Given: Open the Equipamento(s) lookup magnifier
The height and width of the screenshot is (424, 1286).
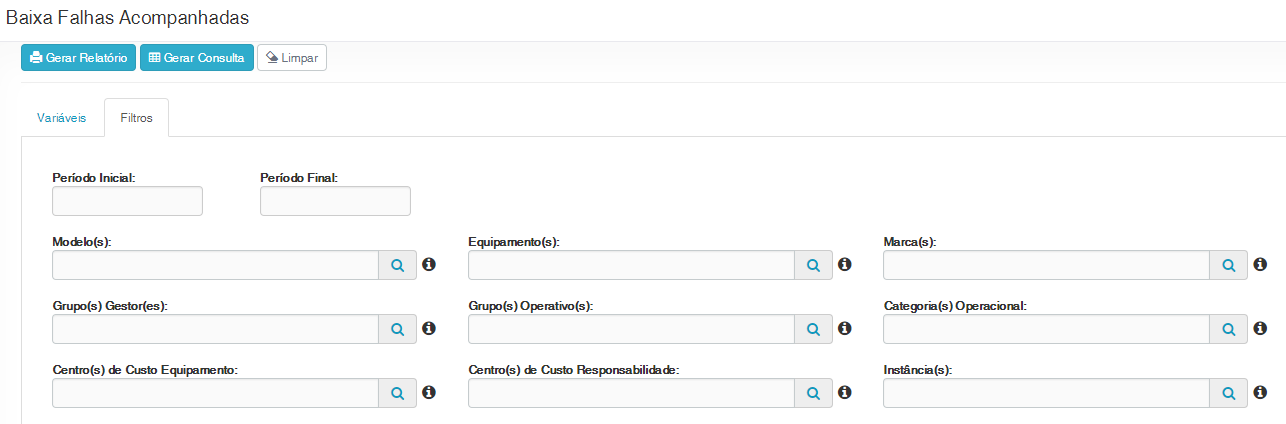Looking at the screenshot, I should [813, 265].
